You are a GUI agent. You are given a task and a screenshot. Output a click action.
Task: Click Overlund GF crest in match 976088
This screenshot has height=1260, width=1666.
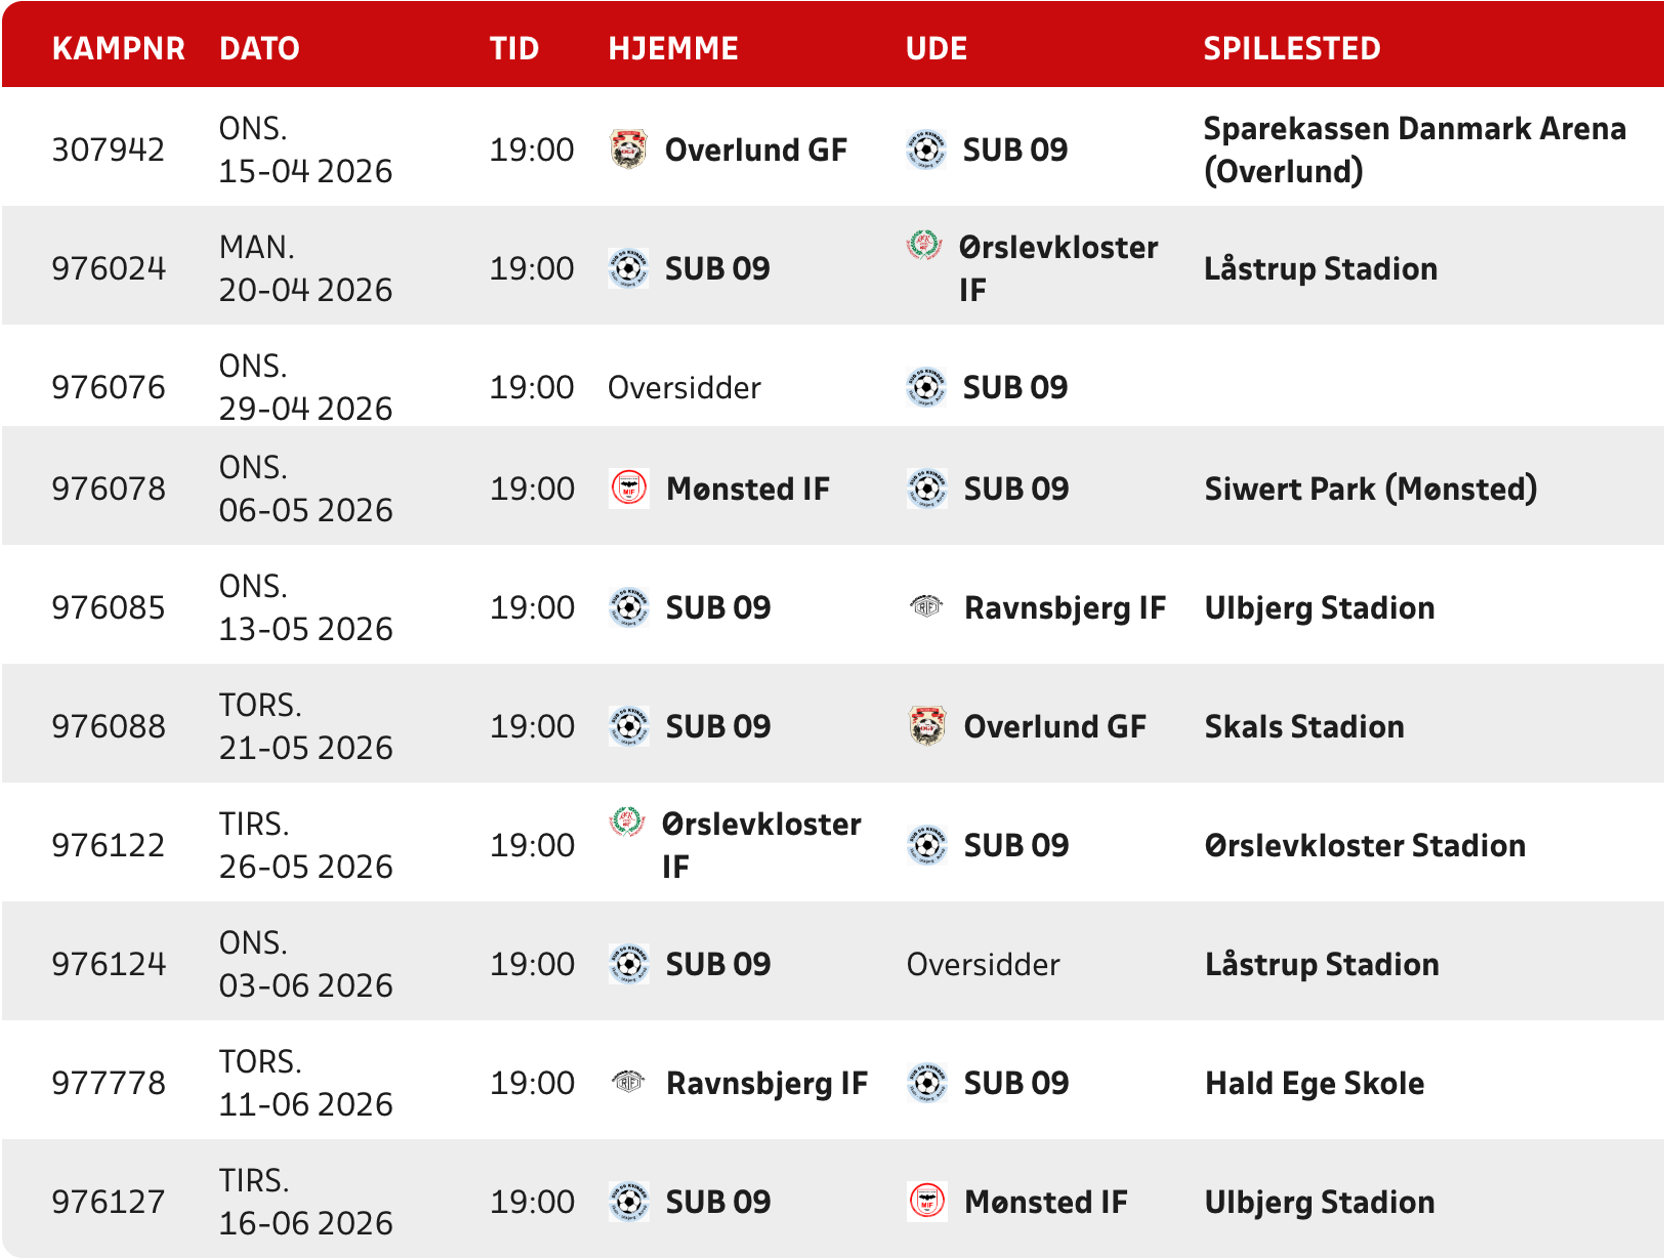[927, 727]
